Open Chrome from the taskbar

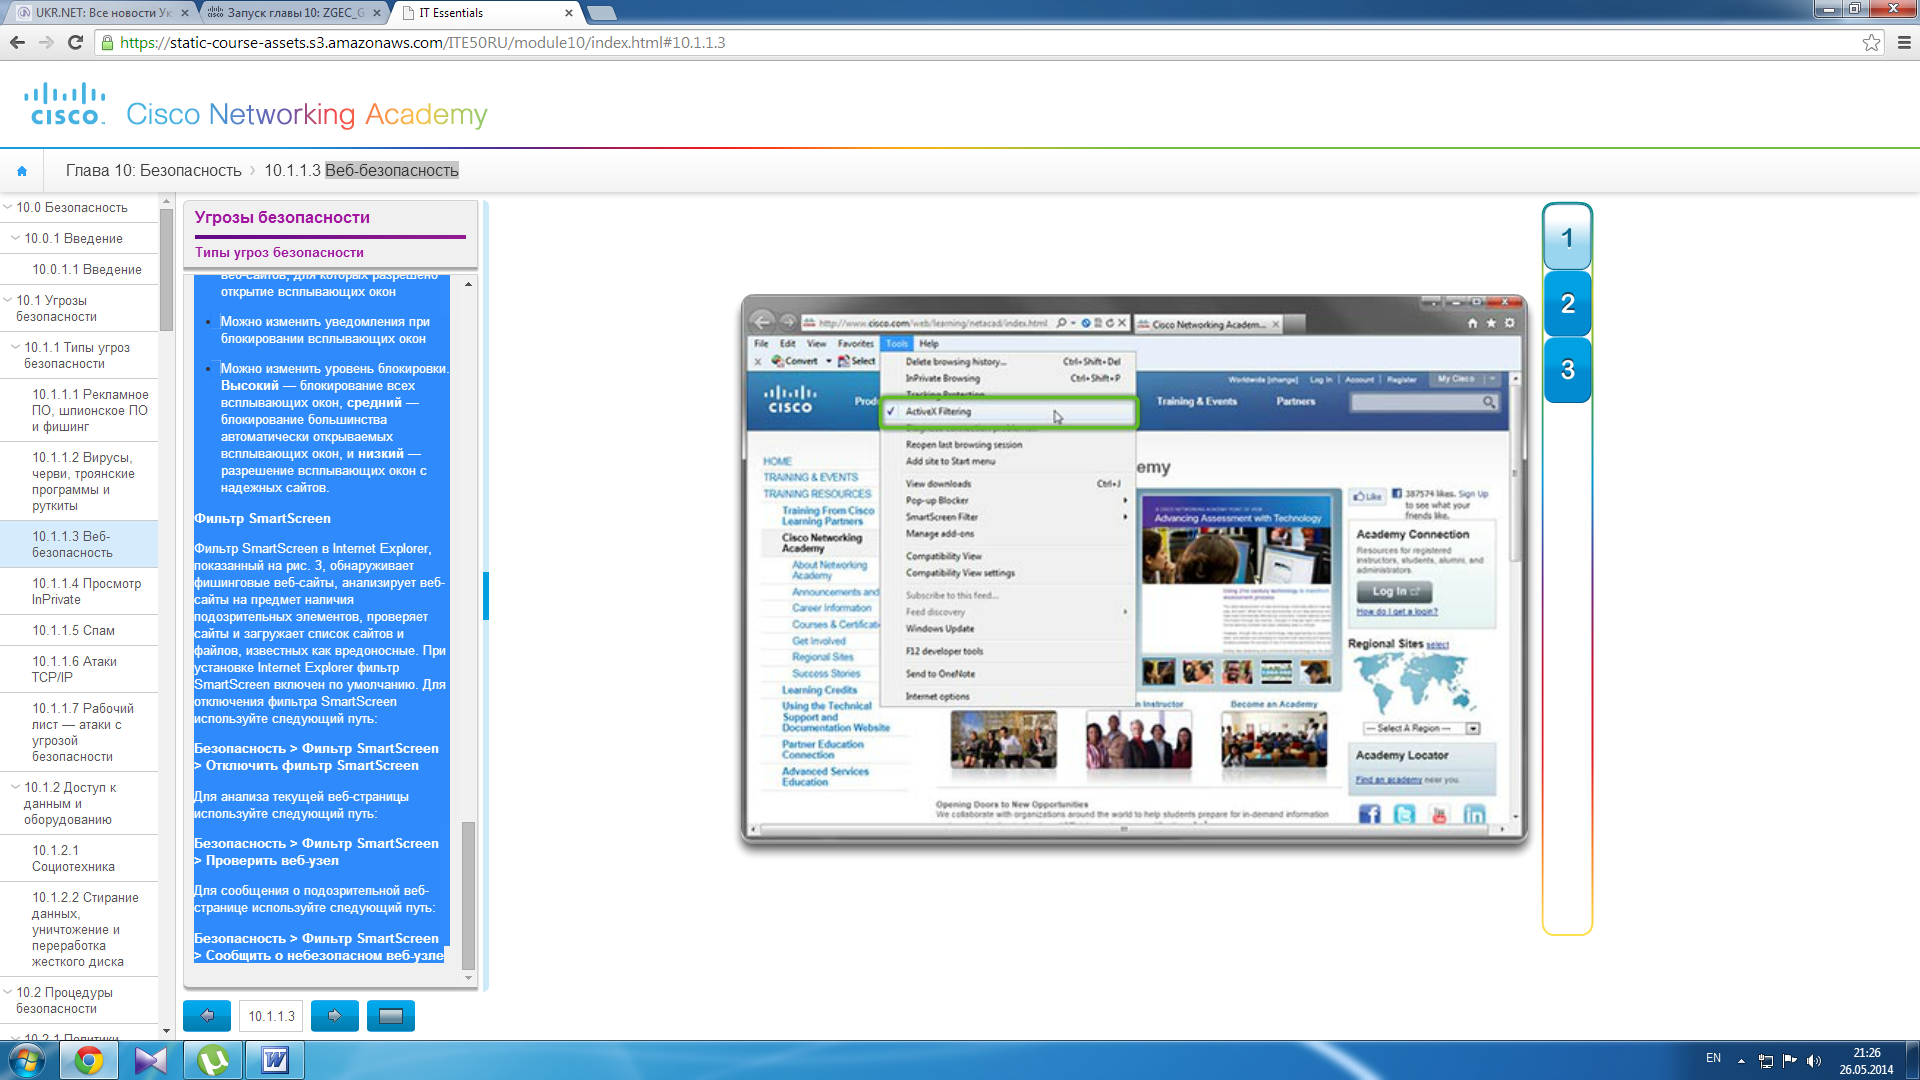pos(89,1060)
